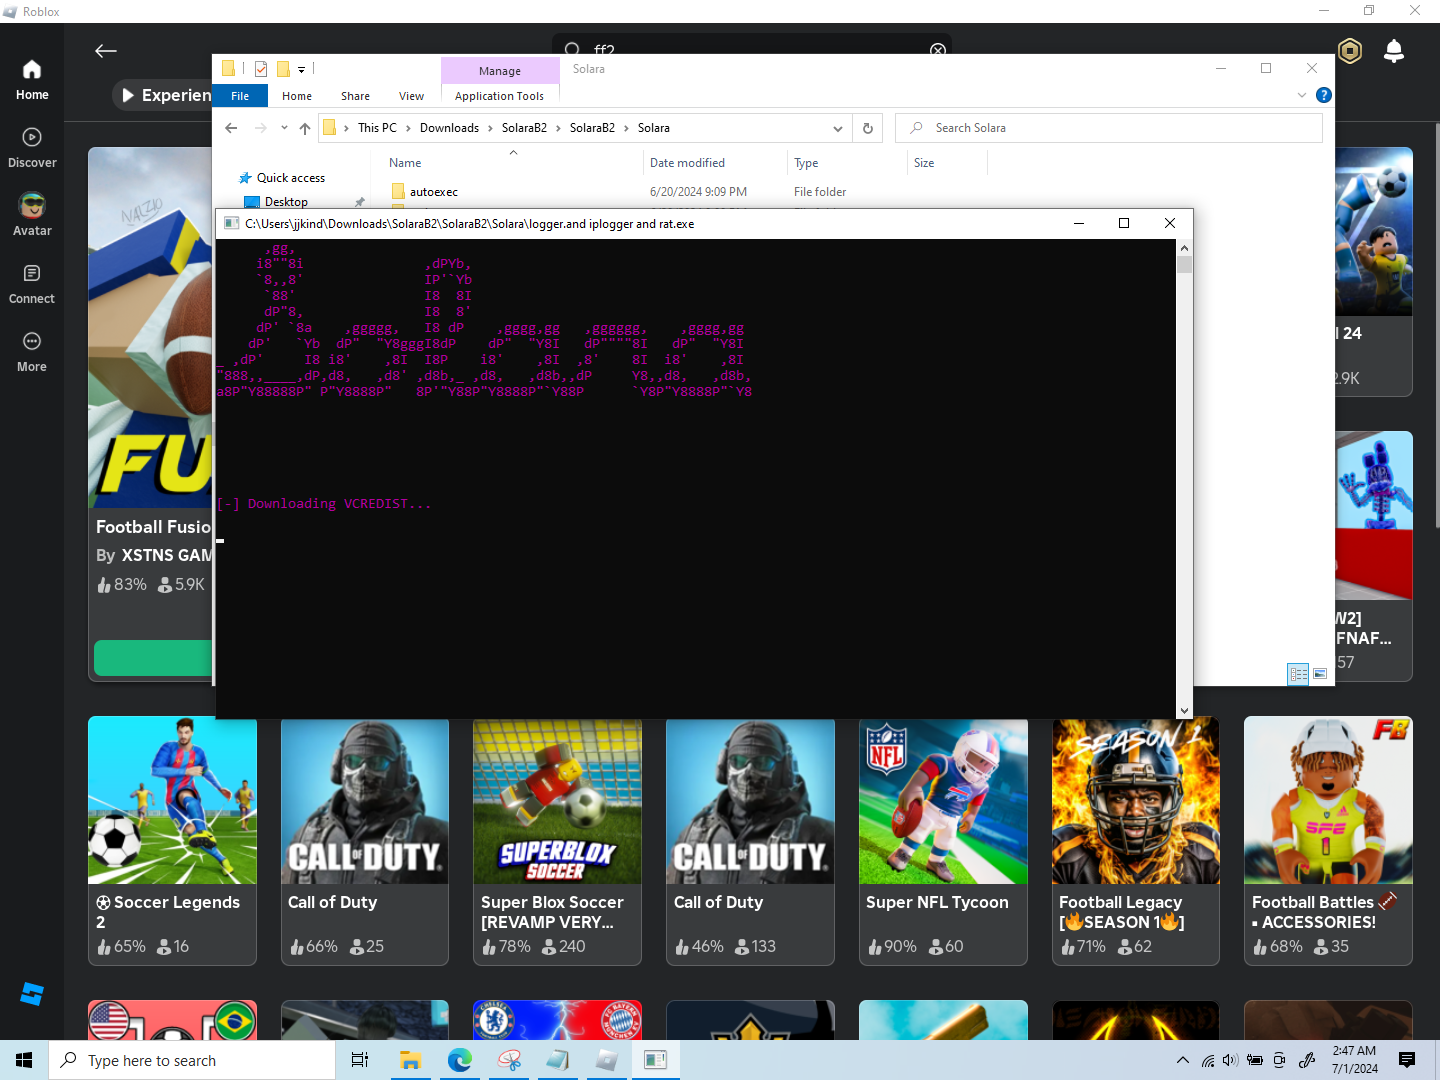Open Football Battles Accessories game card

1328,841
